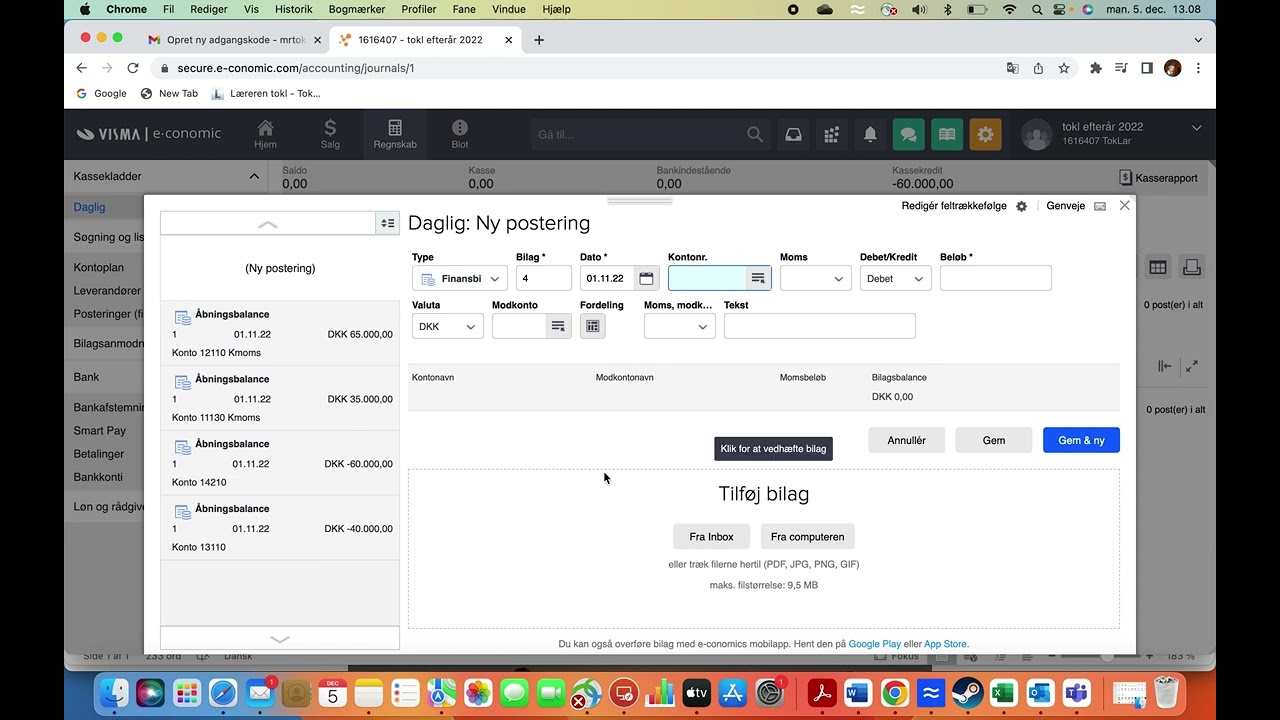The height and width of the screenshot is (720, 1280).
Task: Click the Chrome translate page icon
Action: coord(1013,68)
